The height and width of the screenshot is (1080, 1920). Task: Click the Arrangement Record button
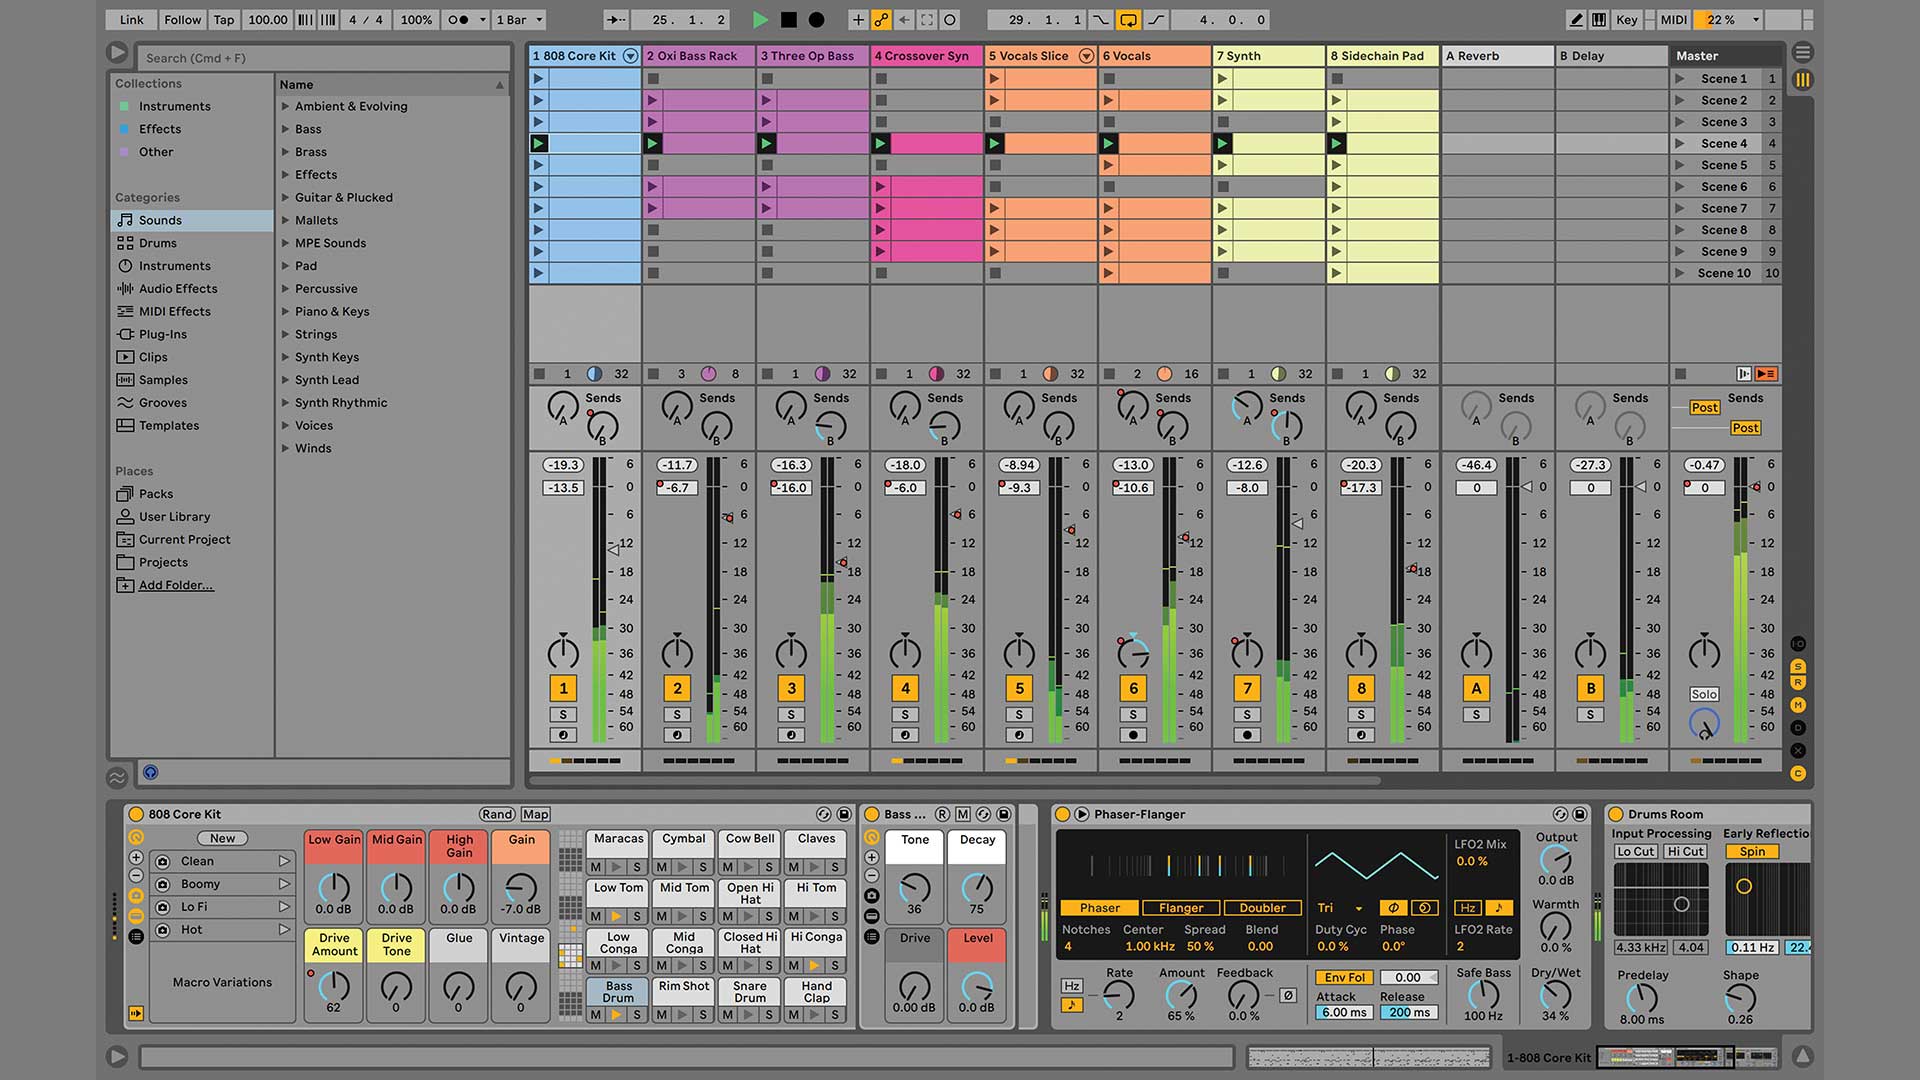[x=817, y=19]
